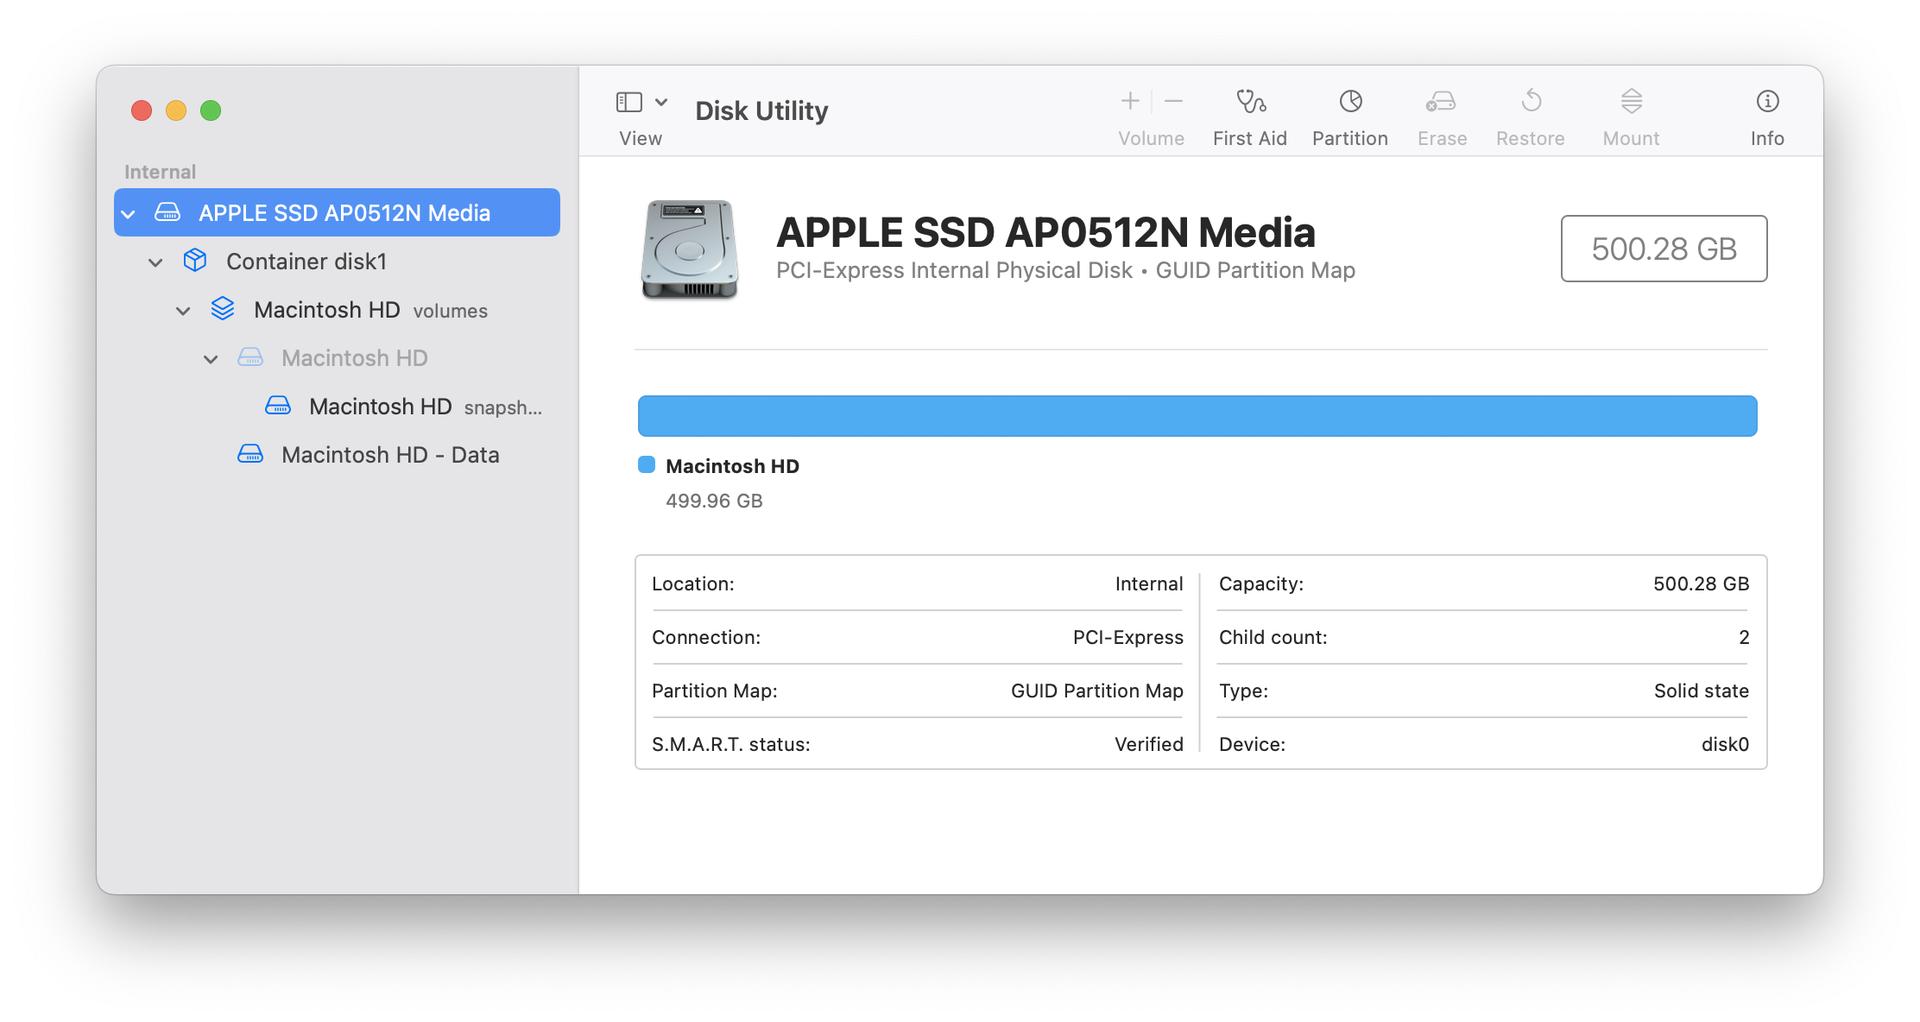The height and width of the screenshot is (1022, 1920).
Task: Select APPLE SSD AP0512N Media in sidebar
Action: click(x=337, y=212)
